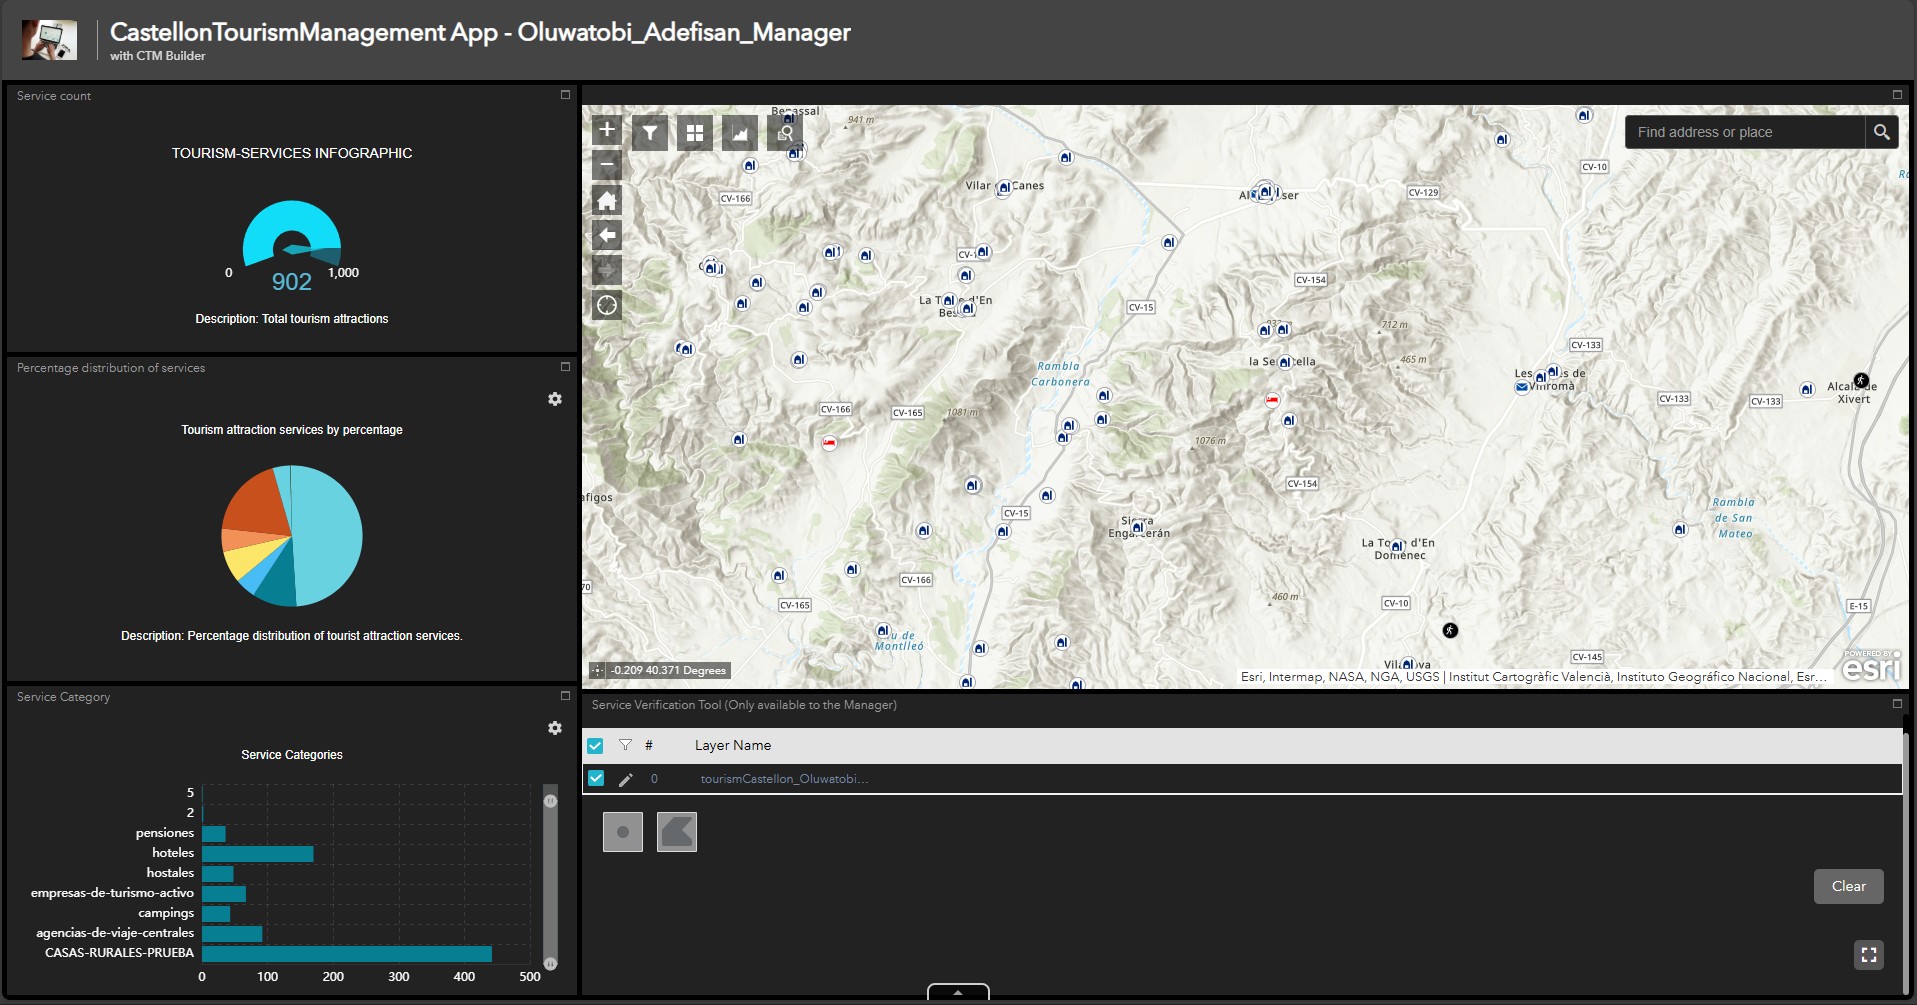
Task: Toggle the filter icon in layer header
Action: pos(625,745)
